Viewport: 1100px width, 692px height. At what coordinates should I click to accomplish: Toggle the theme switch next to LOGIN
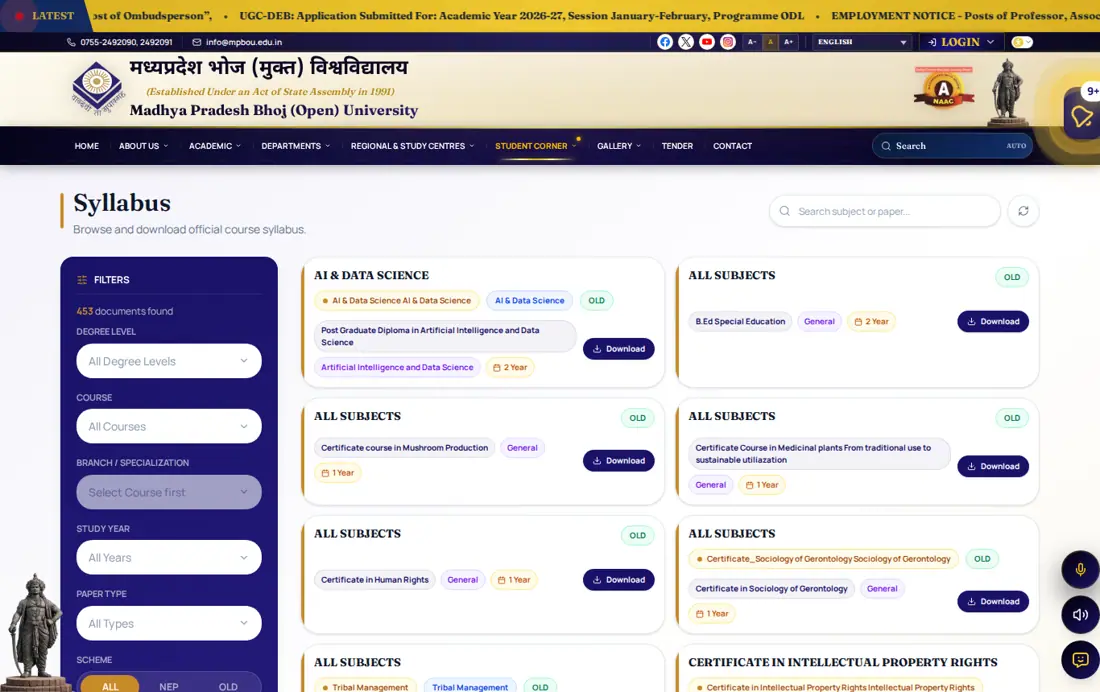(1022, 42)
